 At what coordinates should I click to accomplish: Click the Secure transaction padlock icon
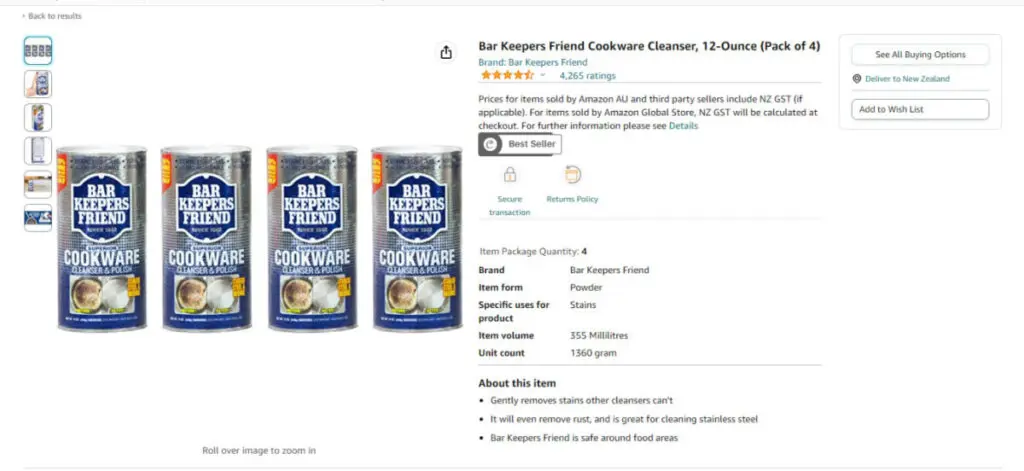(x=510, y=176)
